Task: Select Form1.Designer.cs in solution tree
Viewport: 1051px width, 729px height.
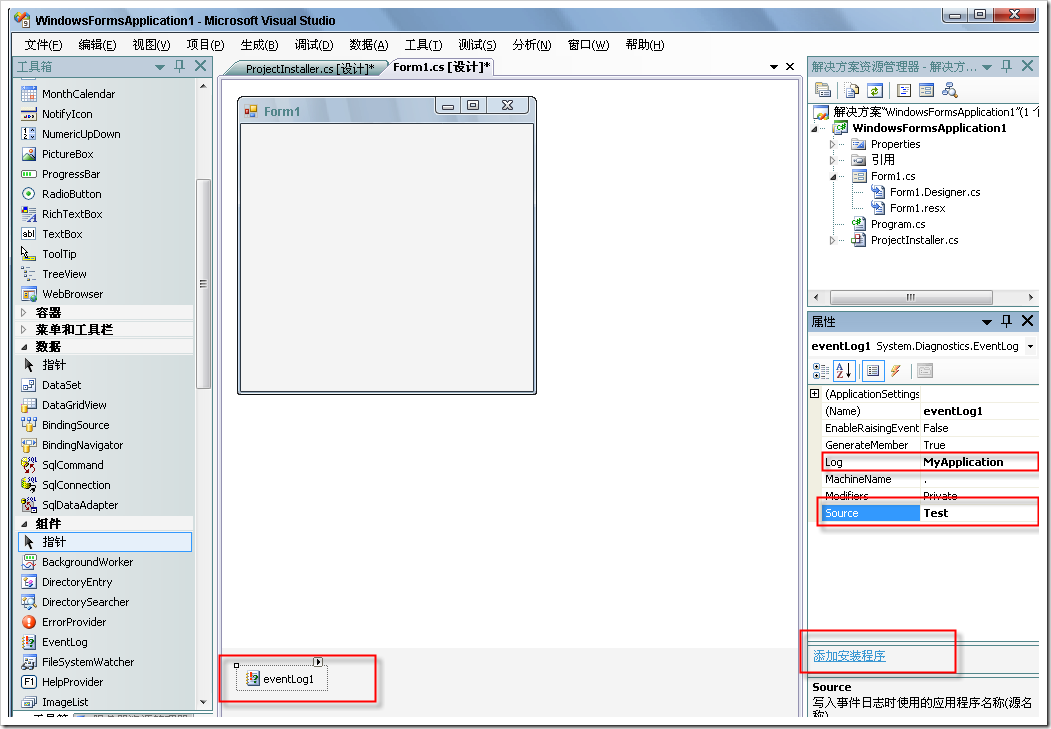Action: click(935, 192)
